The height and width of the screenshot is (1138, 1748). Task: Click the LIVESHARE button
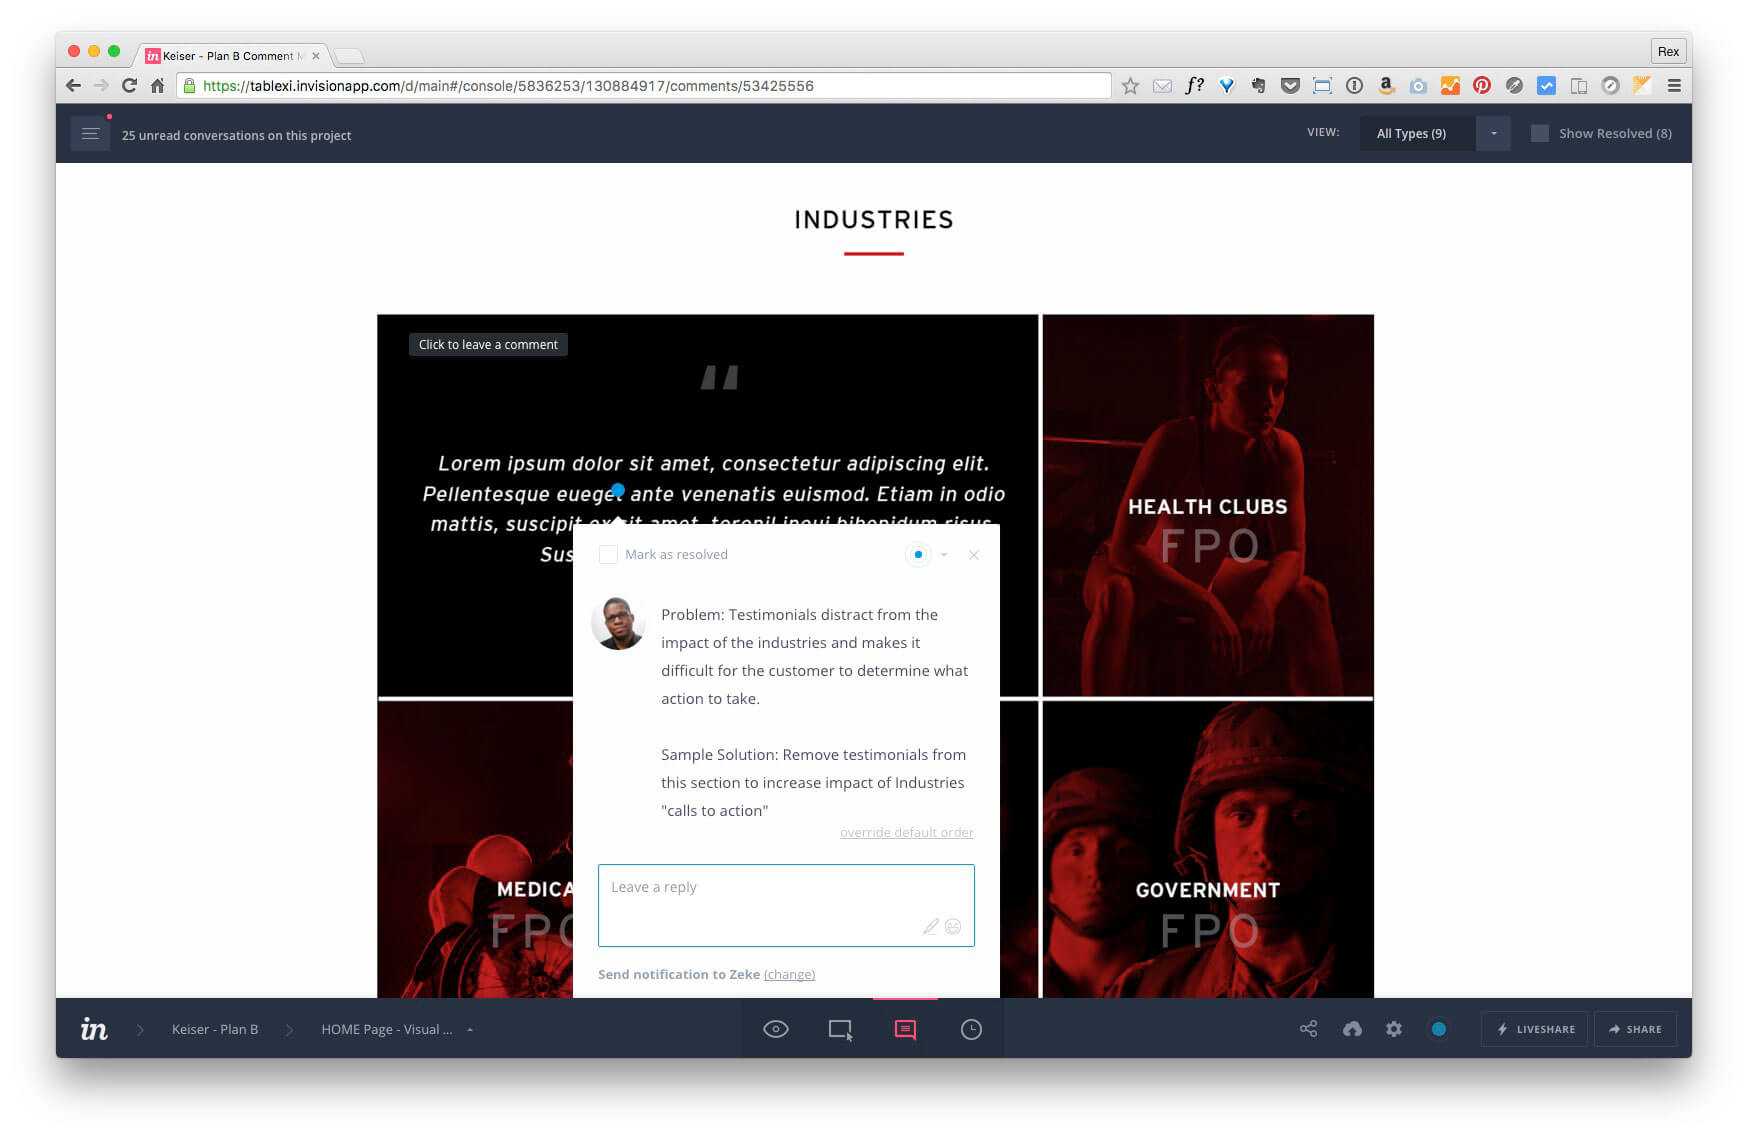pyautogui.click(x=1535, y=1029)
